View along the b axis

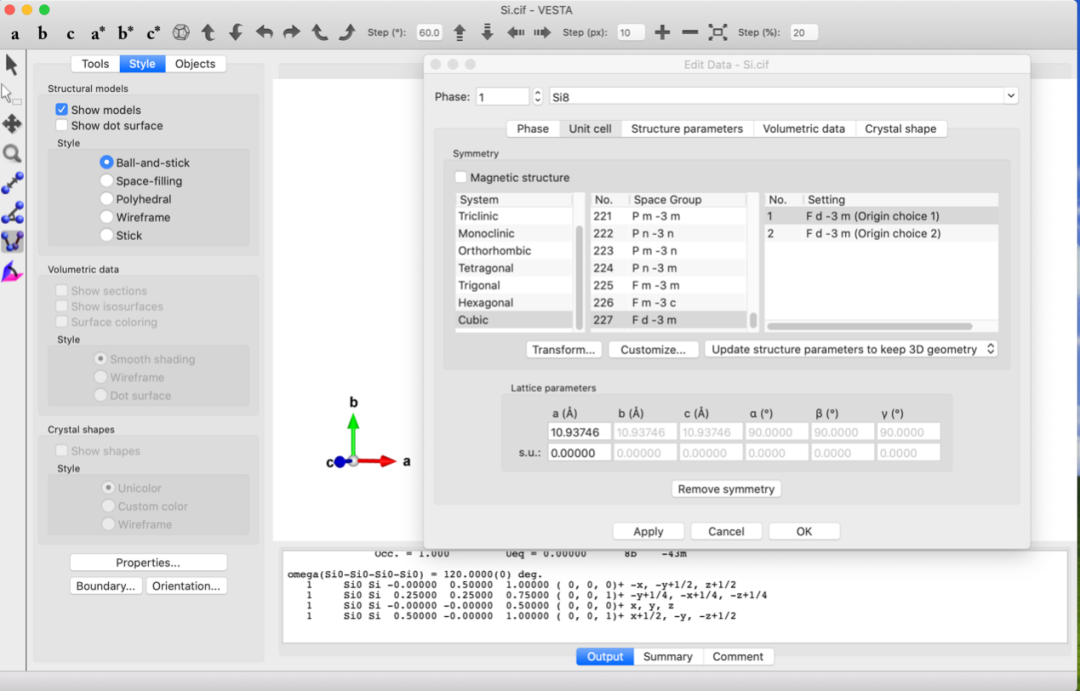click(43, 33)
